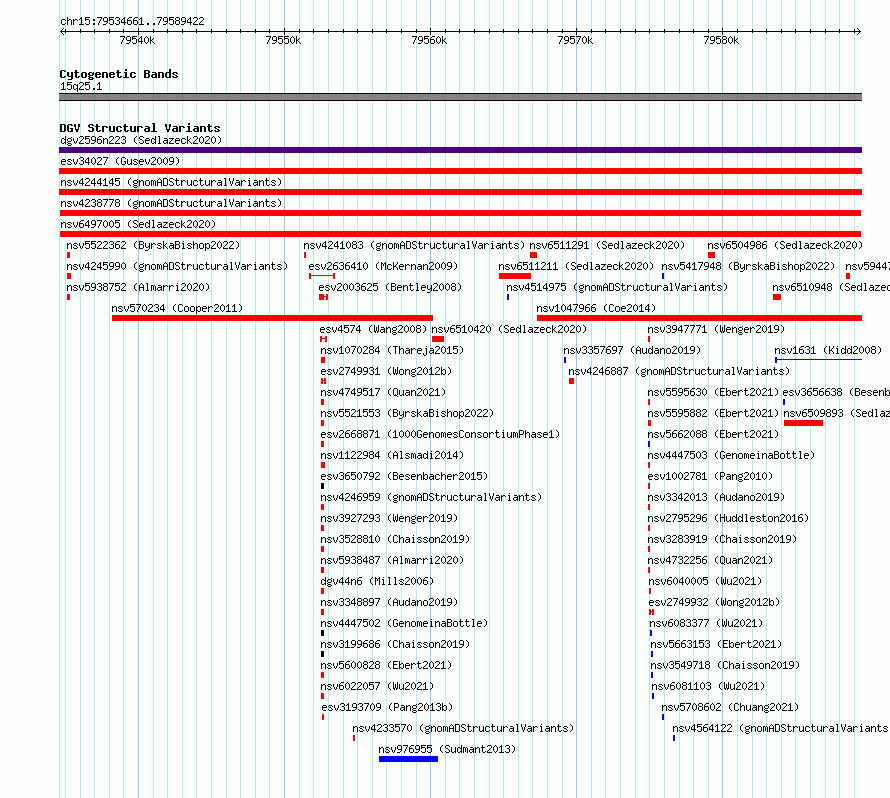Click the dgv2596n223 (Sedlazeck2020) variant label
The image size is (890, 798).
tap(141, 140)
